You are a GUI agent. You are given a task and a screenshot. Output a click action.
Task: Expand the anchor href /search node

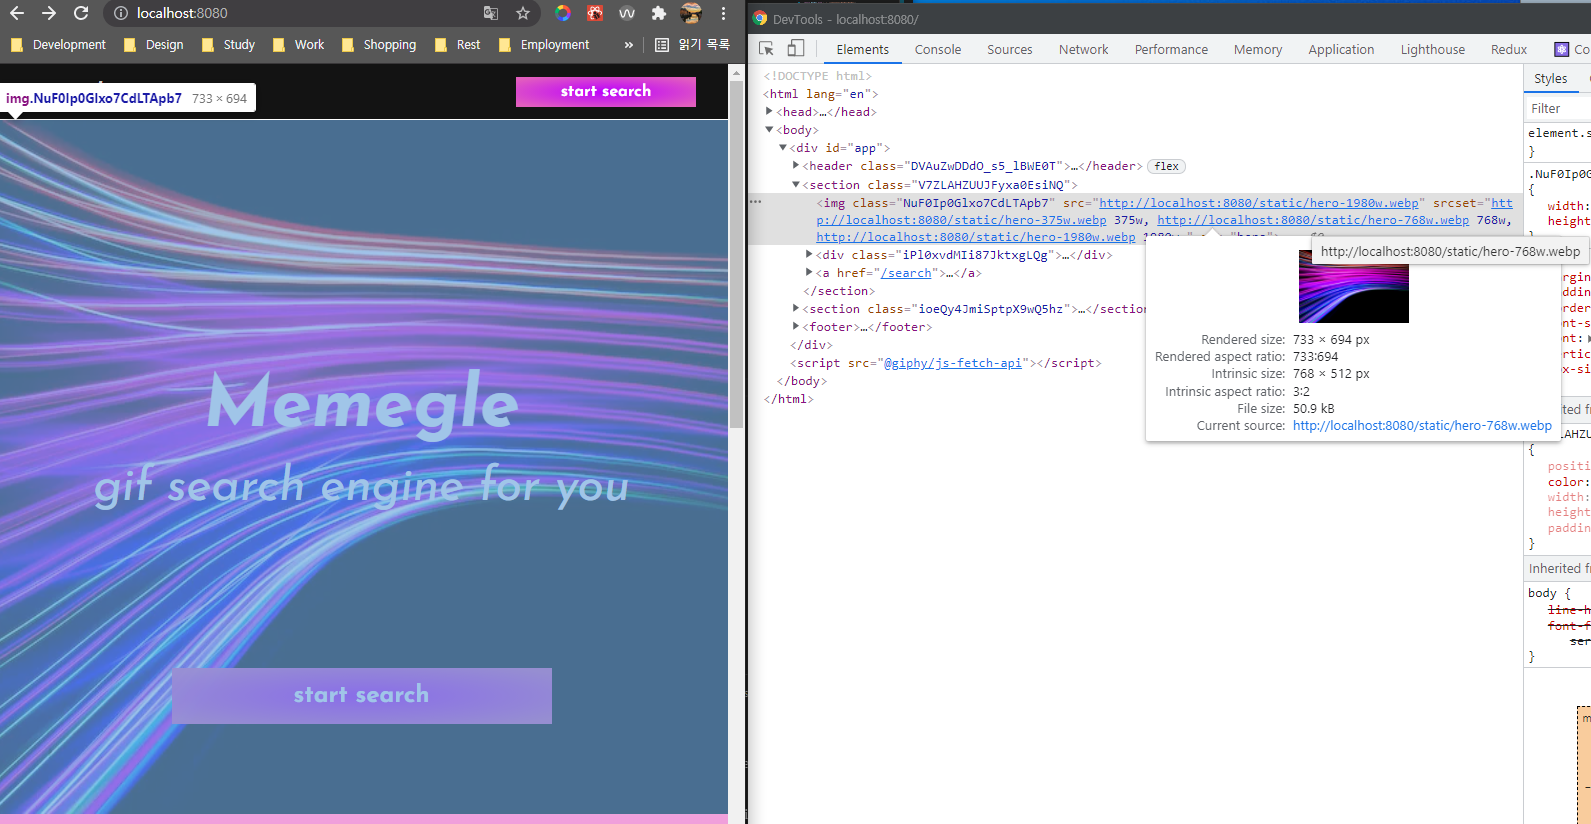809,272
